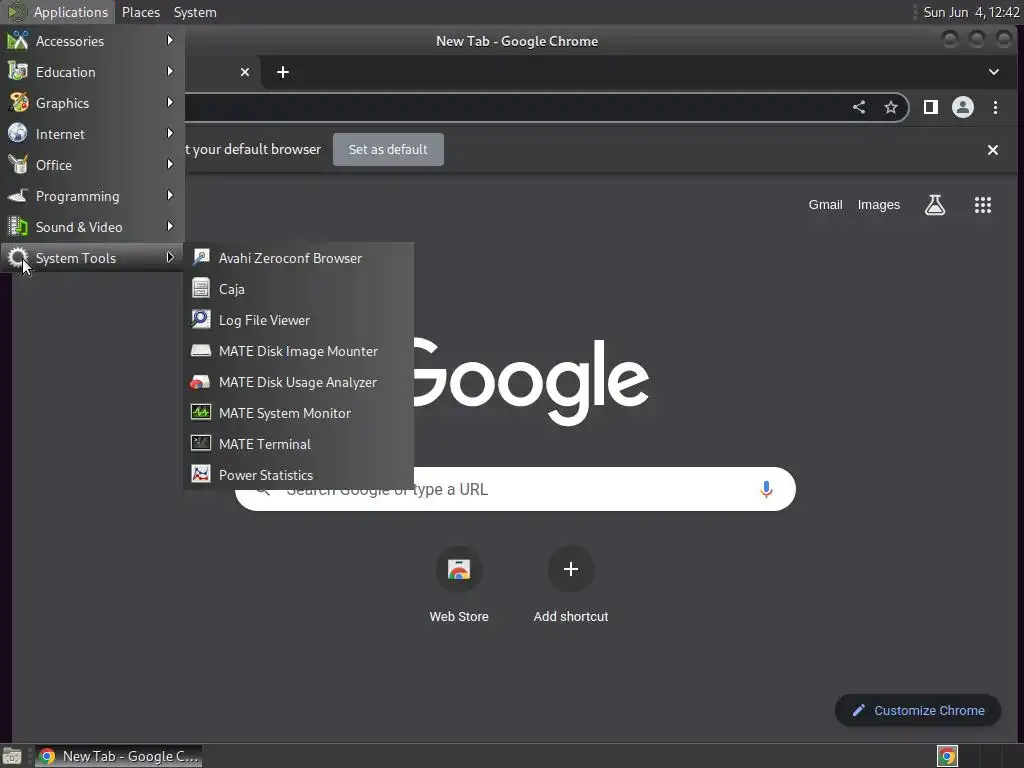
Task: Open the Graphics submenu
Action: click(92, 103)
